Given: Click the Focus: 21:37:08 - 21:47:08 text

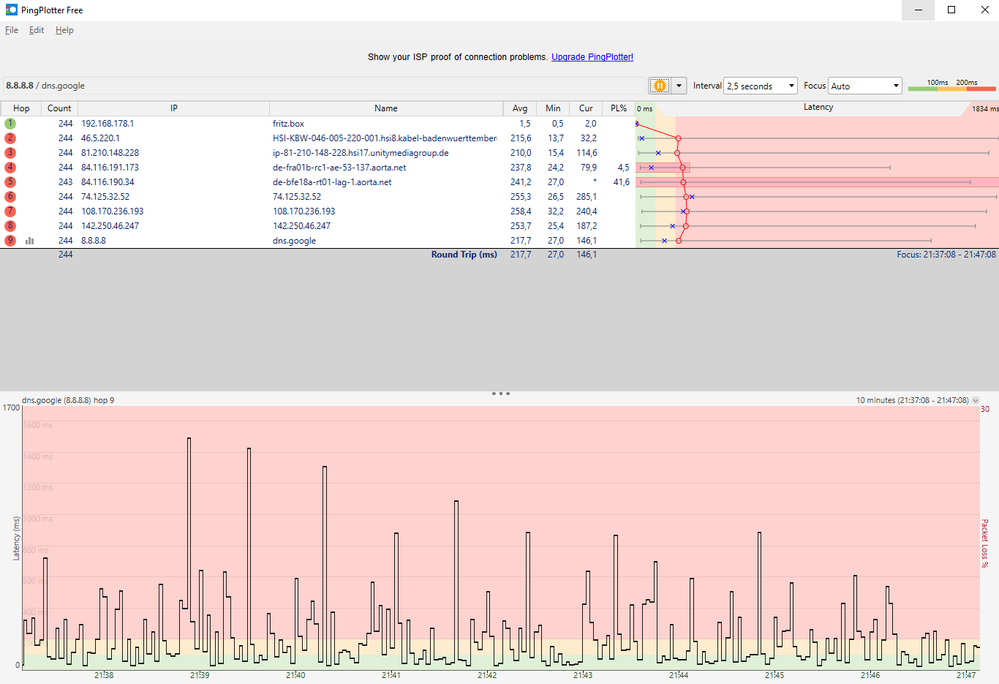Looking at the screenshot, I should pos(946,255).
